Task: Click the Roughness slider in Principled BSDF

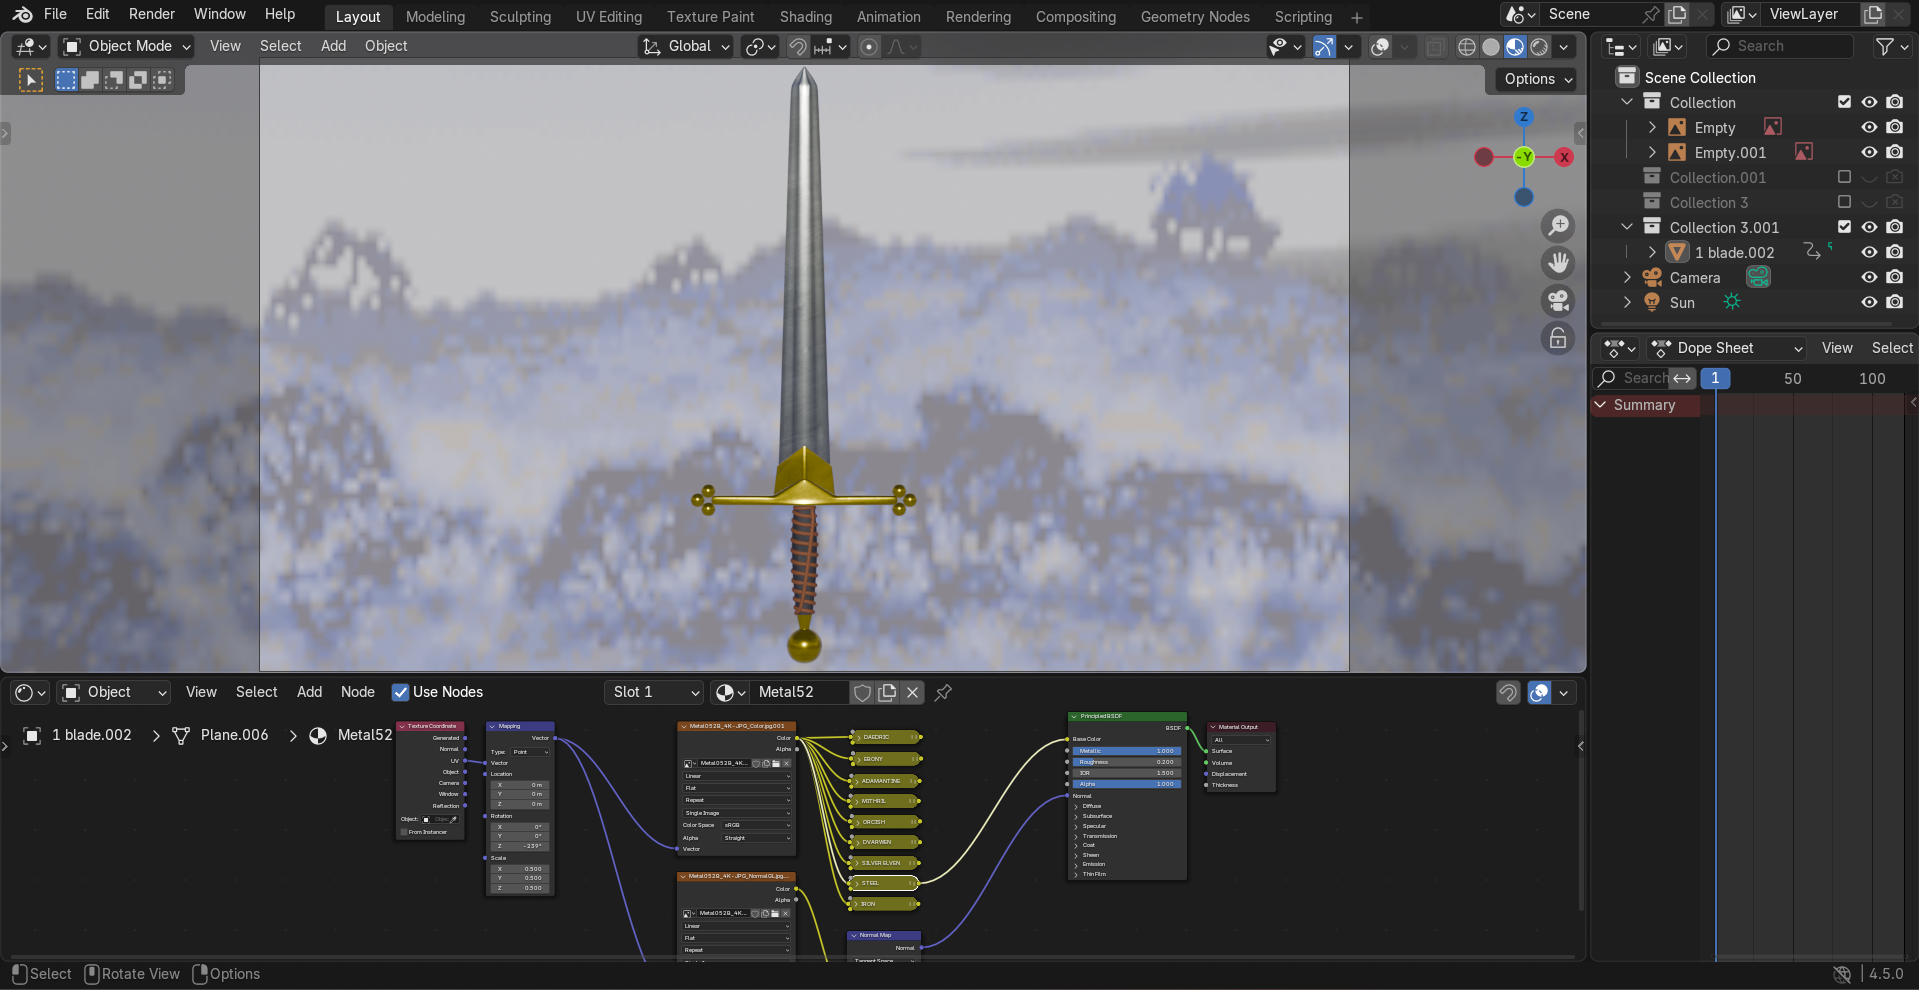Action: point(1127,762)
